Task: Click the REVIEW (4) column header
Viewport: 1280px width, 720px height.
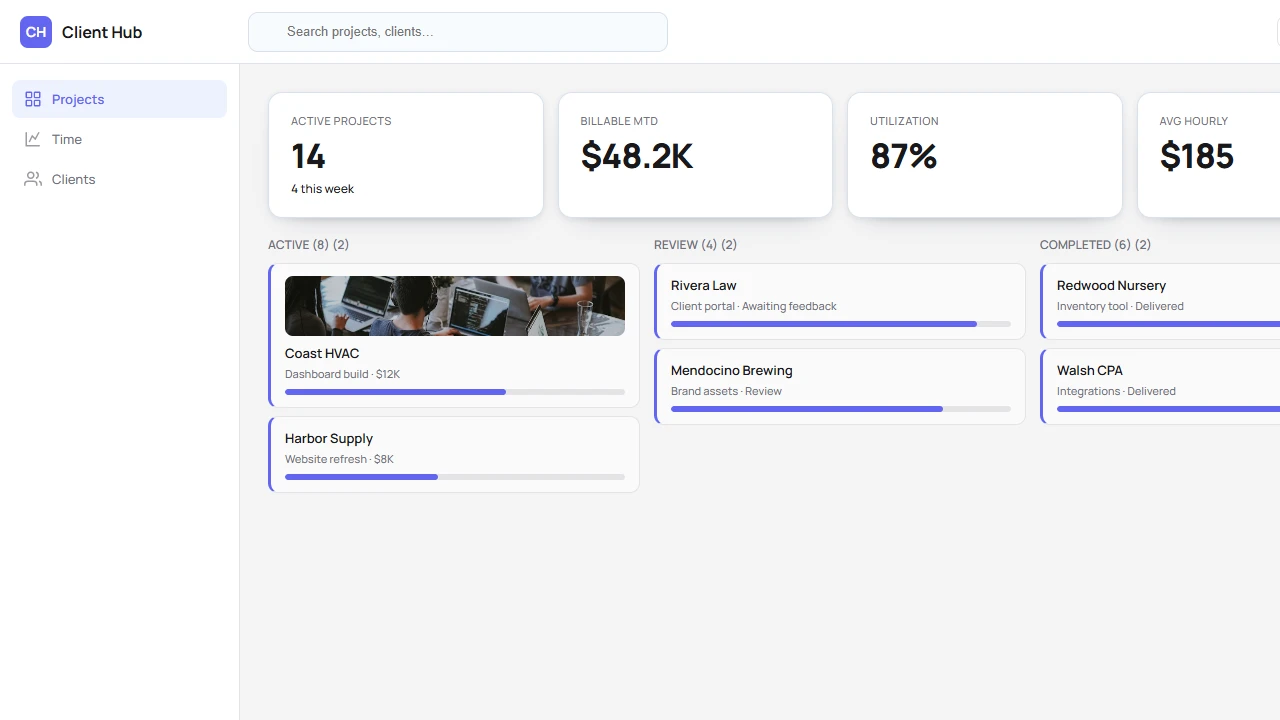Action: [x=695, y=245]
